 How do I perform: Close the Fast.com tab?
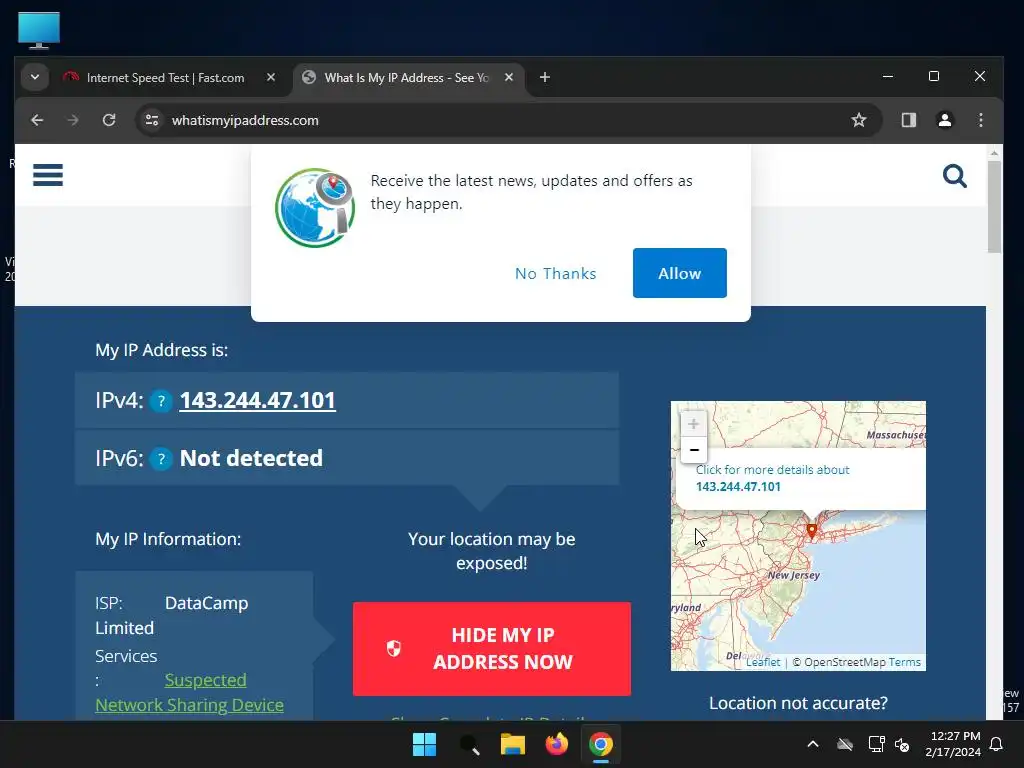tap(270, 78)
